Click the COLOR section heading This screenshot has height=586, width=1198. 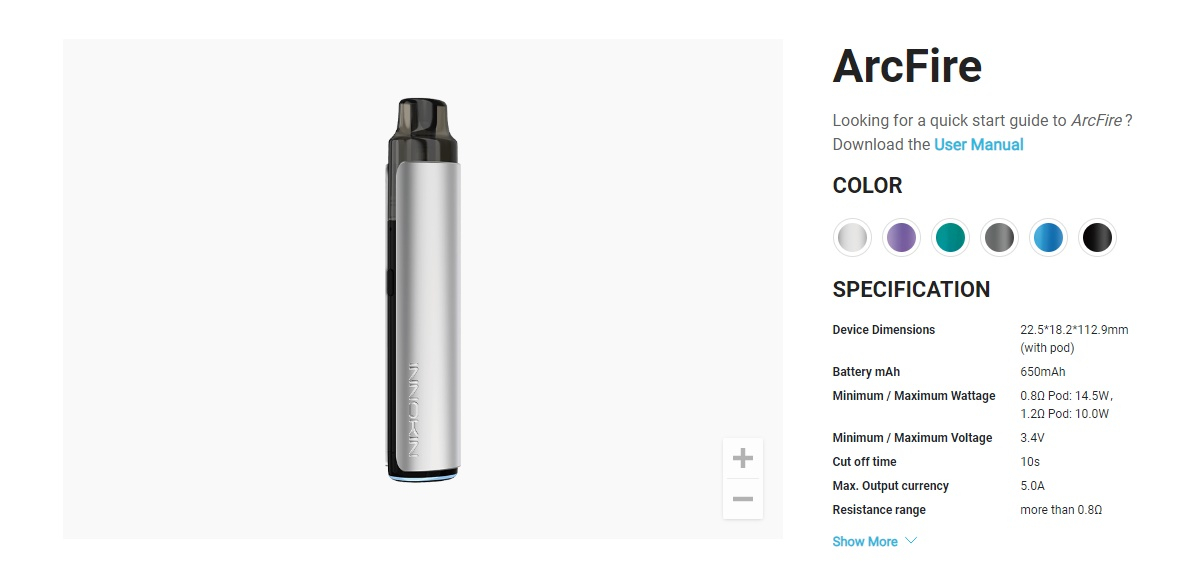pos(867,186)
